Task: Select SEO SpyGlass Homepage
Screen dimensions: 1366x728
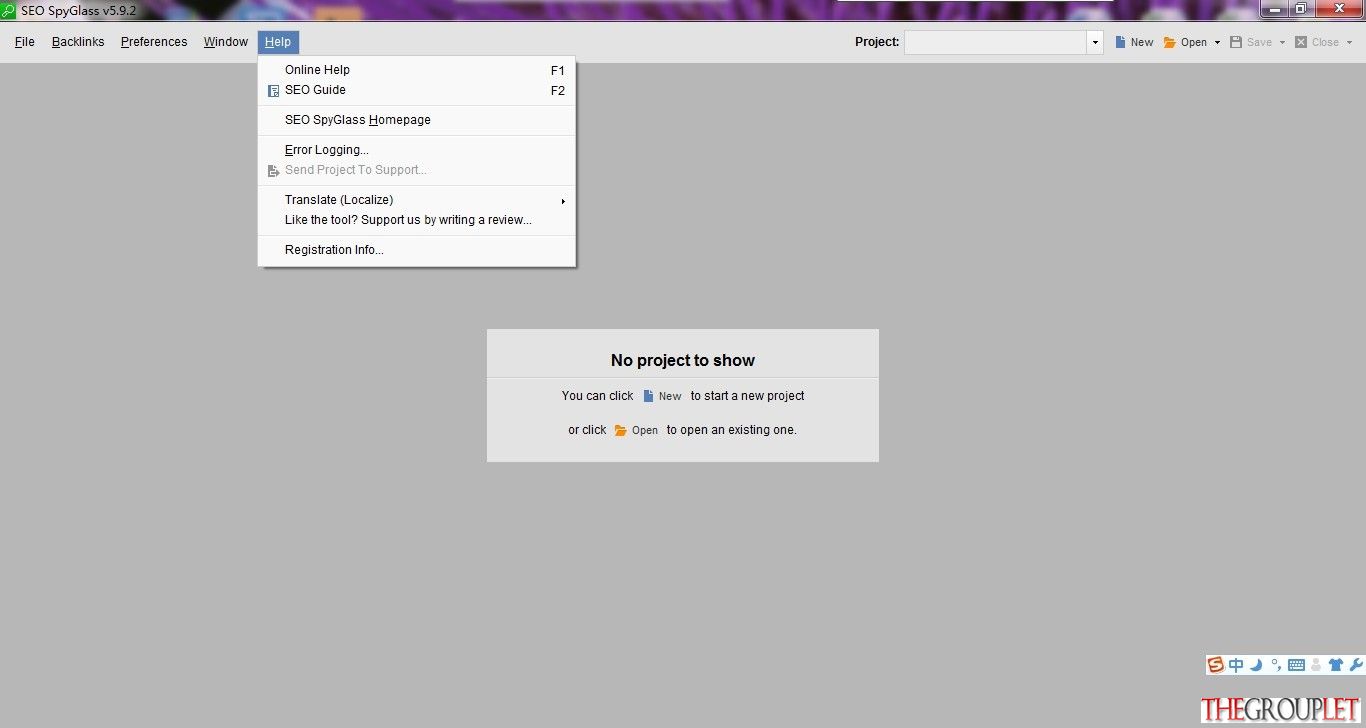Action: (x=417, y=120)
